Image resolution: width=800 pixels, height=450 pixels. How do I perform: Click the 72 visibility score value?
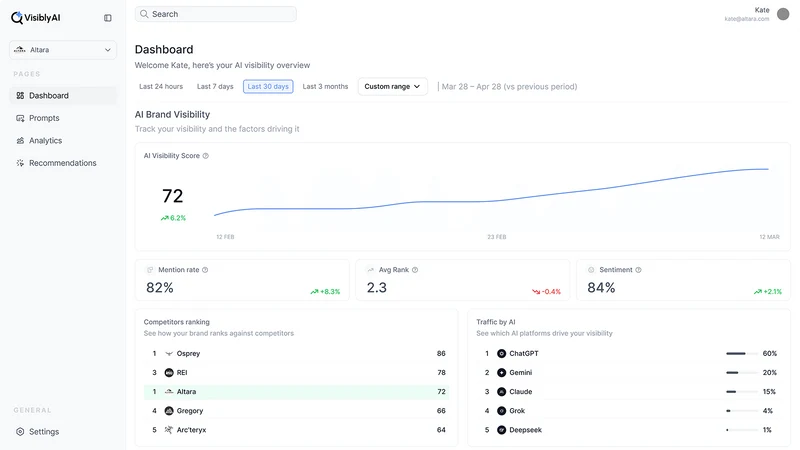point(172,196)
